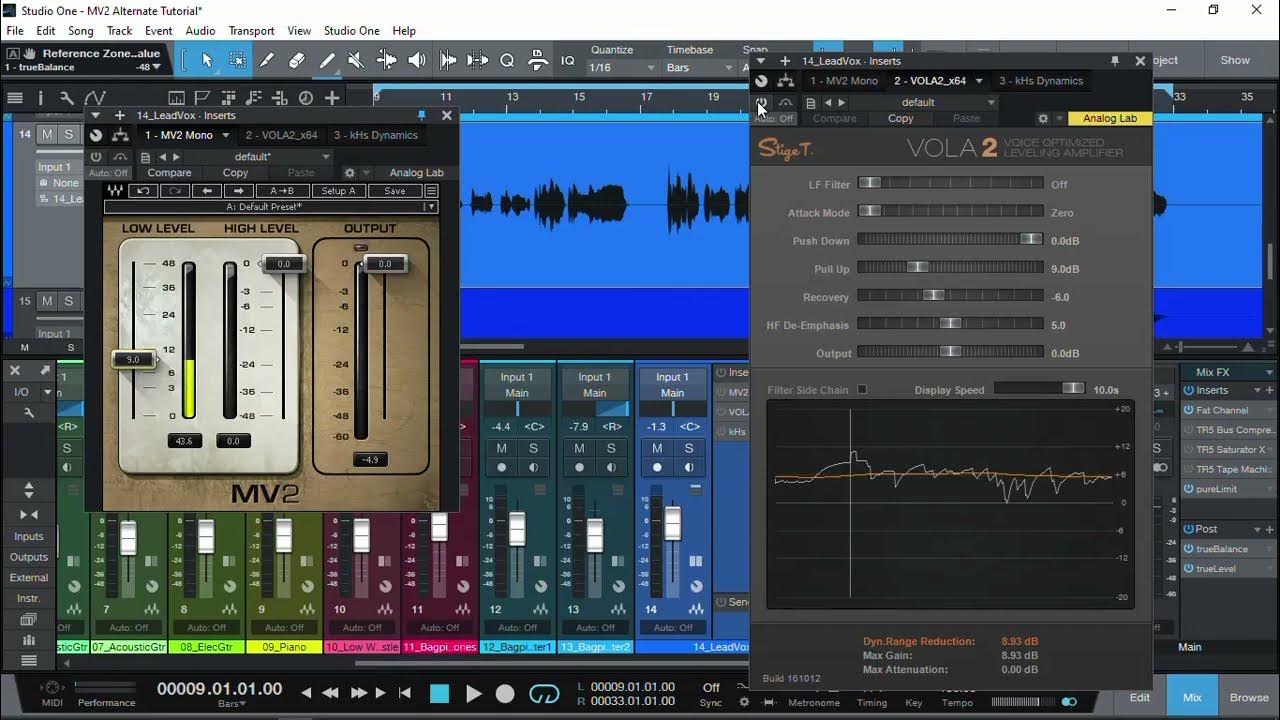Click the Stop transport button

coord(439,694)
